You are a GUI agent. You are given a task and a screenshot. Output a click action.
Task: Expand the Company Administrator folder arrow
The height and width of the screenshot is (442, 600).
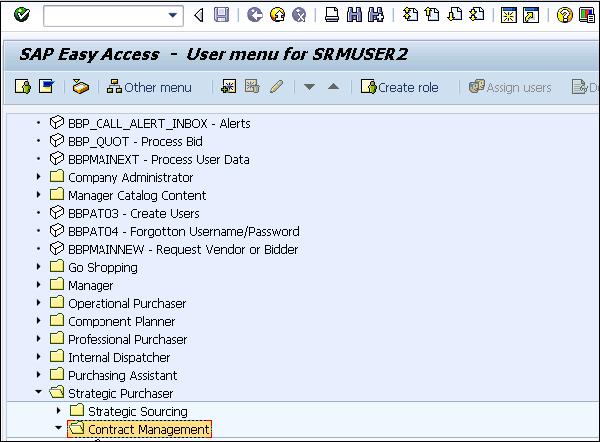pyautogui.click(x=38, y=177)
